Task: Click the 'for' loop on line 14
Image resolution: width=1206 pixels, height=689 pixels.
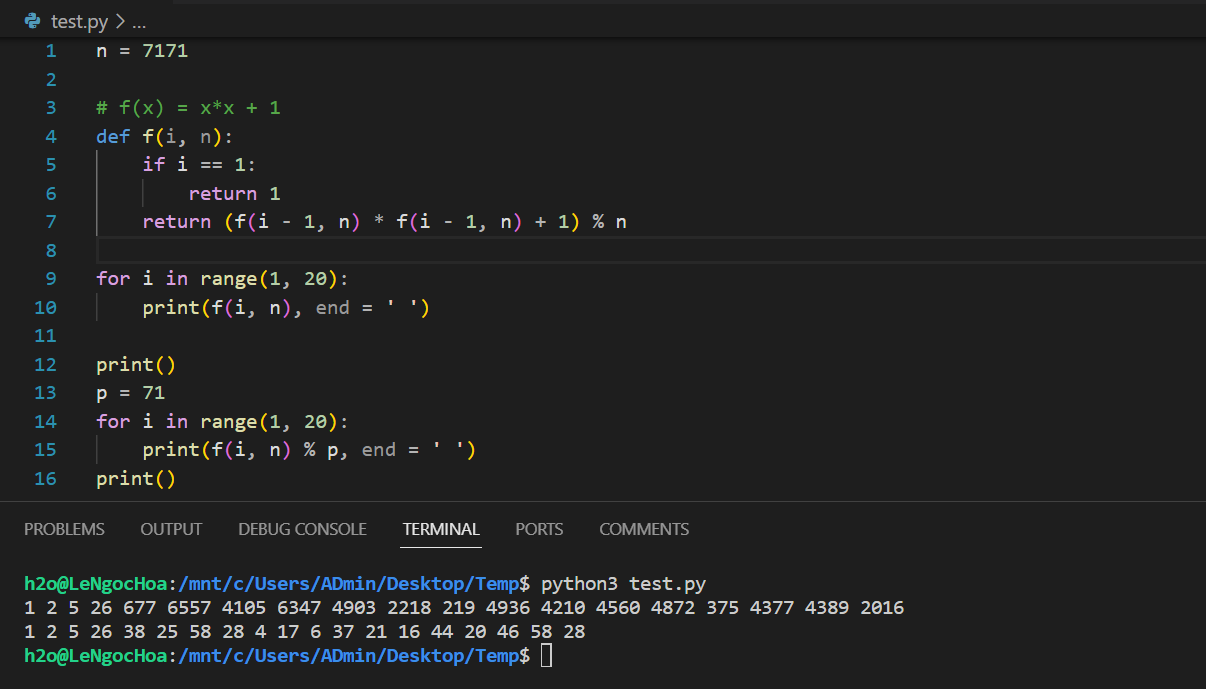Action: [223, 421]
